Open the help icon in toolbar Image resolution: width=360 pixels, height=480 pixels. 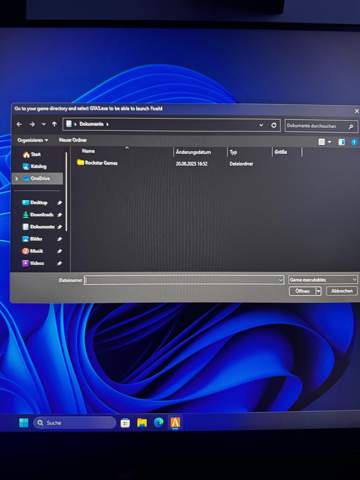coord(354,142)
